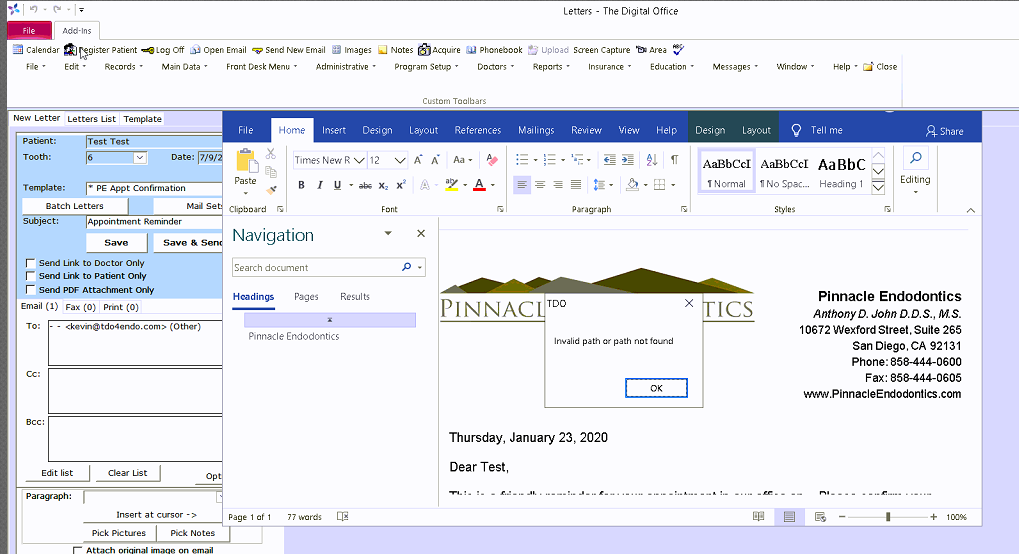Check Send Link to Patient Only
The width and height of the screenshot is (1019, 554).
click(x=30, y=276)
